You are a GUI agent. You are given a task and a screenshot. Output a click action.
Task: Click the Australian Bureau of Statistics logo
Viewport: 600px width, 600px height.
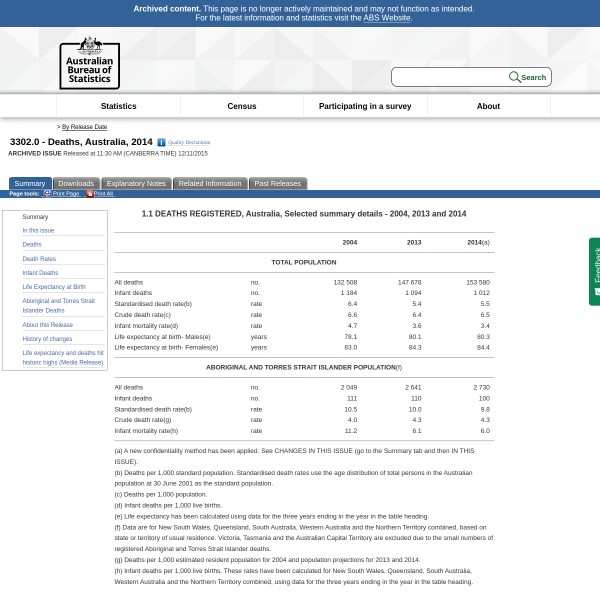click(89, 63)
